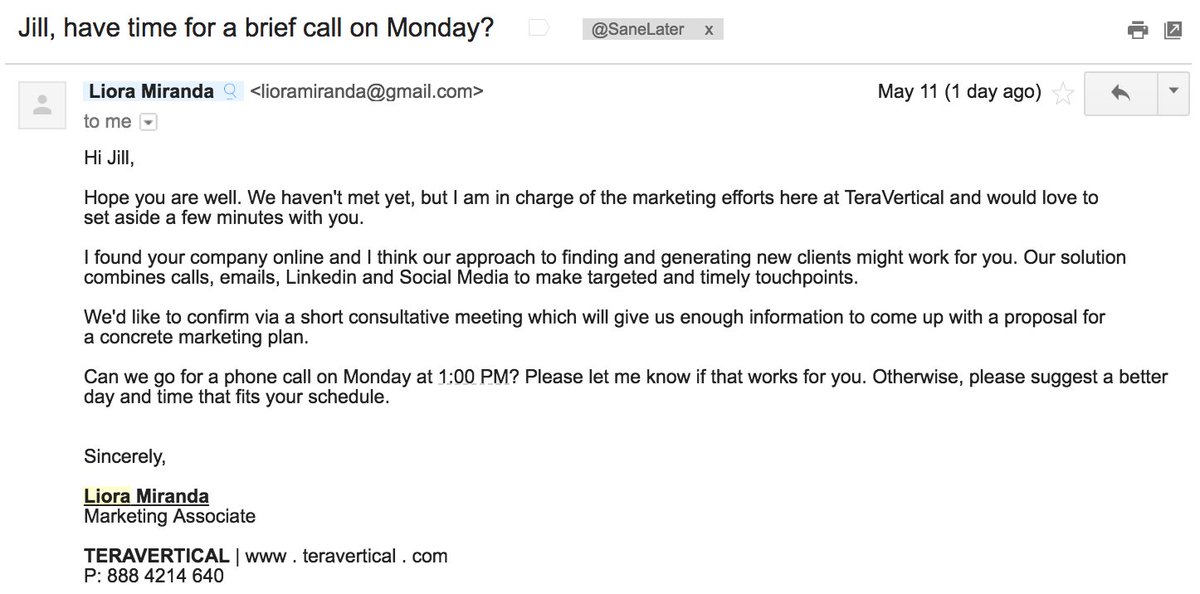Click the sender's avatar placeholder image

point(42,104)
